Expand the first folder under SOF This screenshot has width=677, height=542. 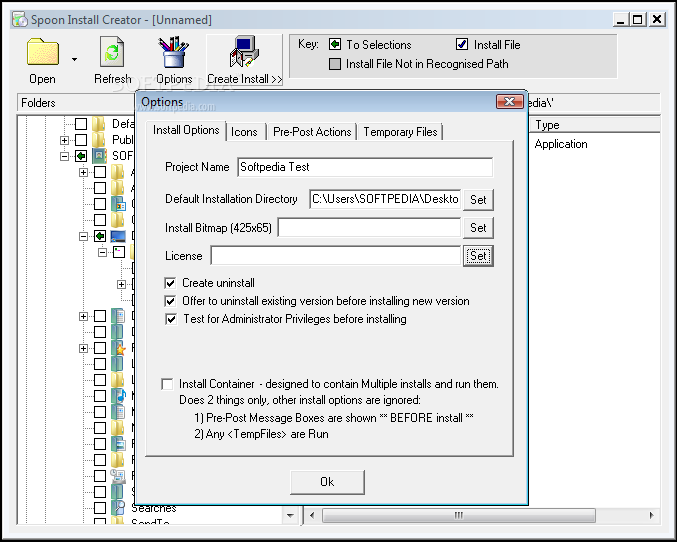(83, 172)
